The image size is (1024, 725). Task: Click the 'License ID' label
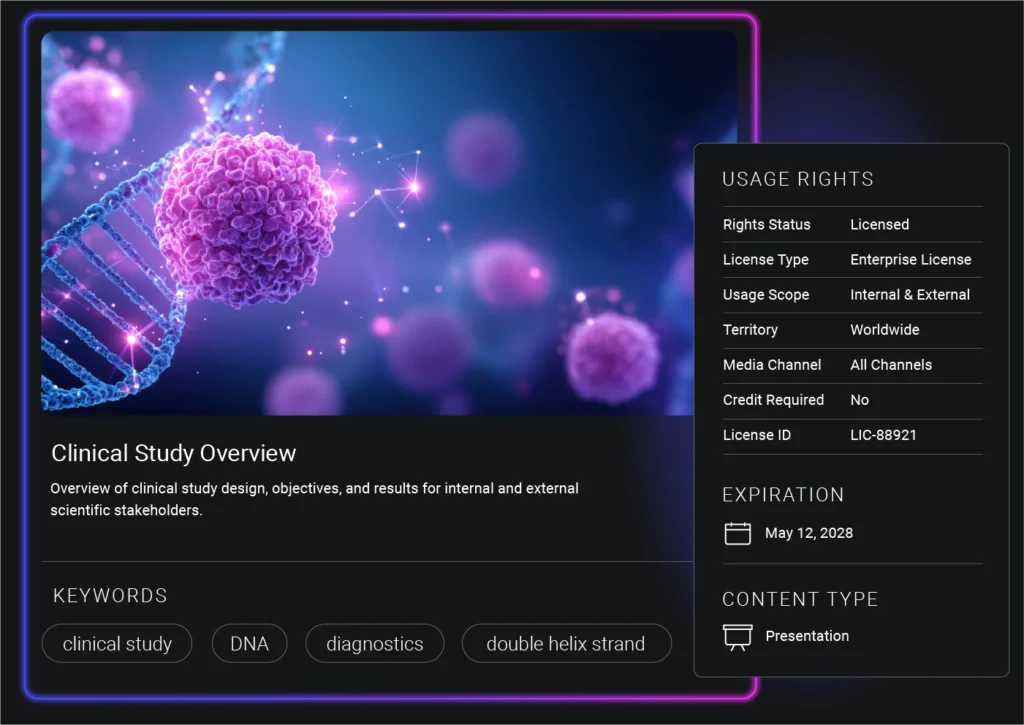[757, 435]
